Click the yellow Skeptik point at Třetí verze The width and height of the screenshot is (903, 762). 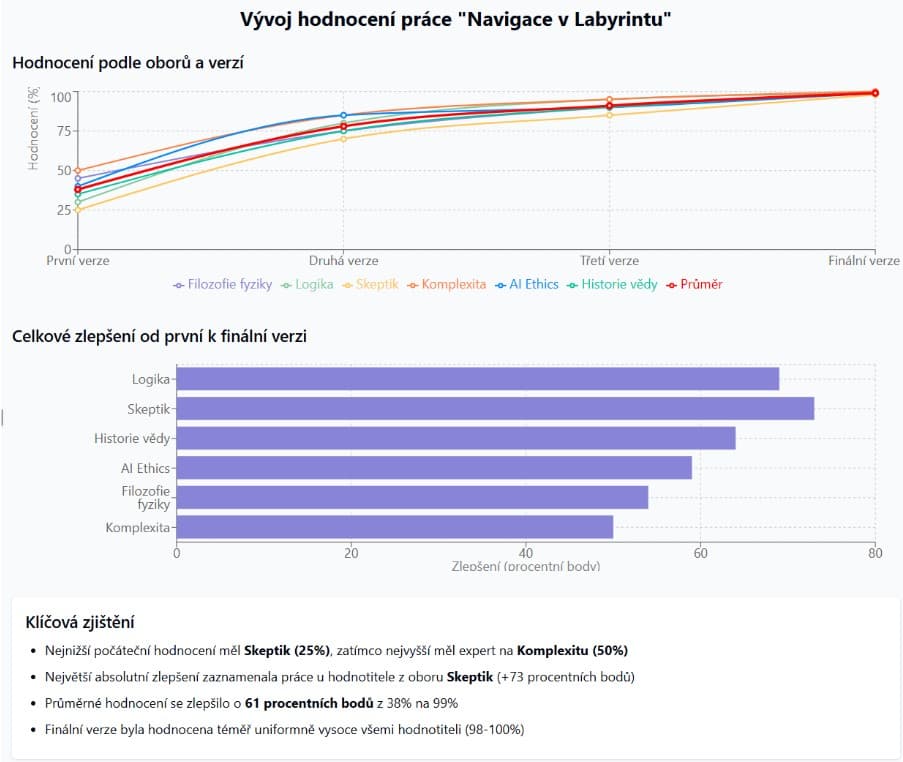609,115
